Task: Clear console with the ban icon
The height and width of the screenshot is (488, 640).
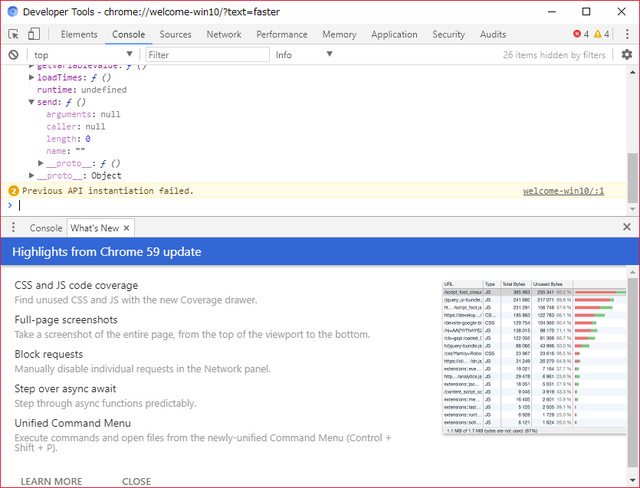Action: click(x=13, y=55)
